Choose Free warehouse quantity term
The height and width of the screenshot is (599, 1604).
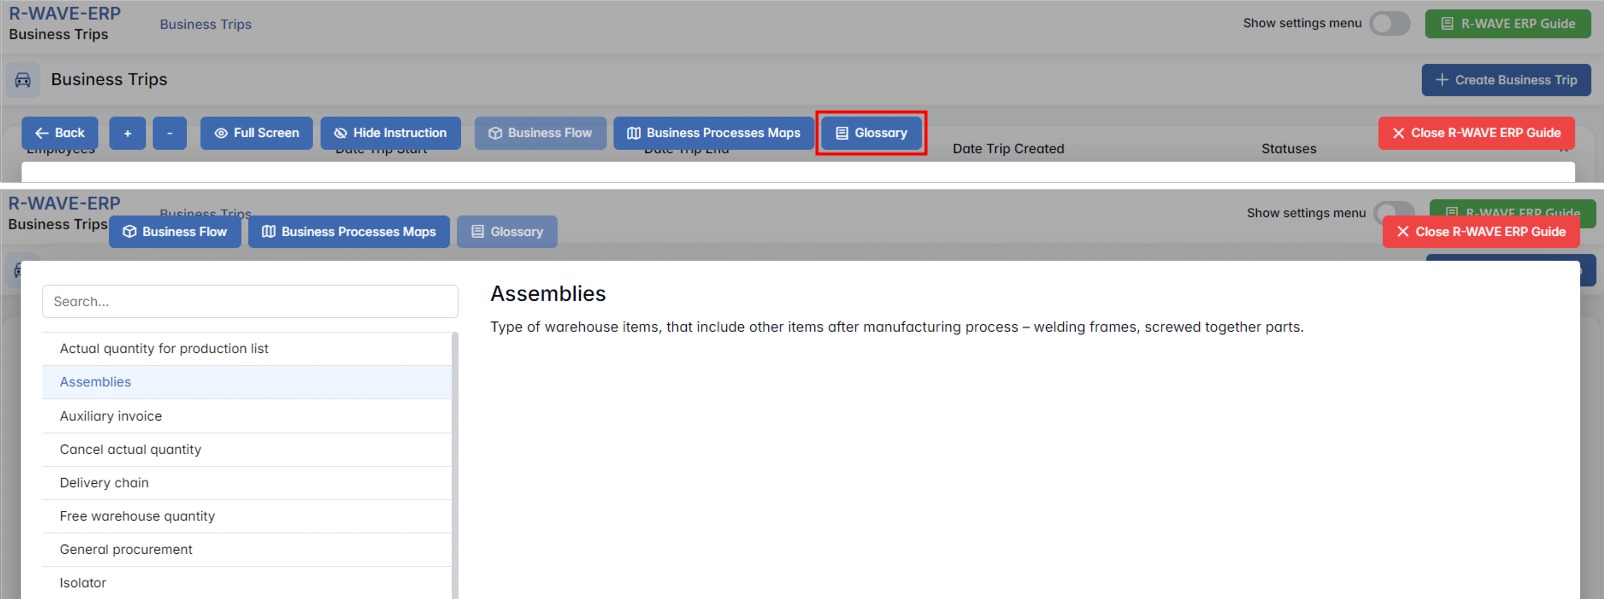pos(137,516)
